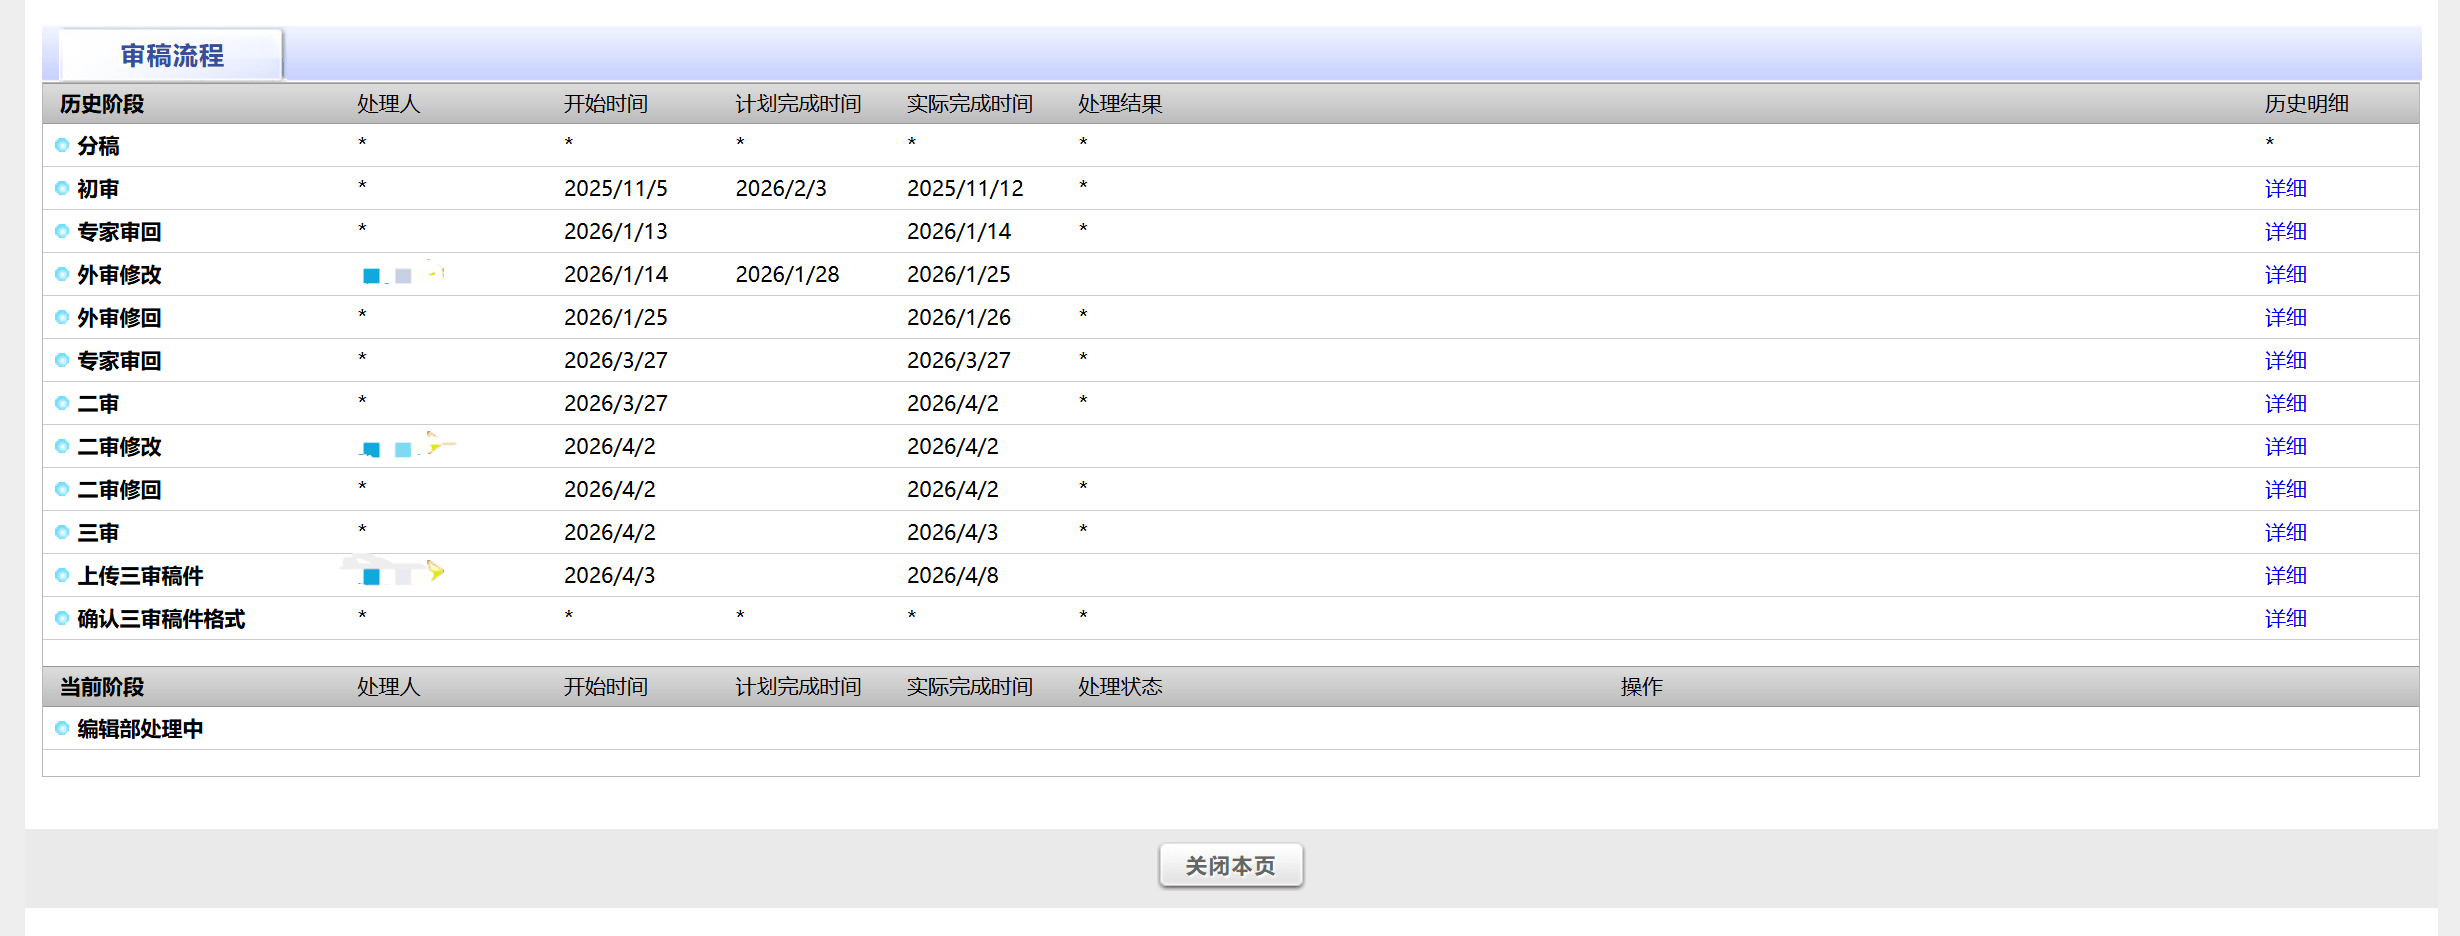Click the planned date 2026/2/3
The width and height of the screenshot is (2460, 936).
coord(781,188)
